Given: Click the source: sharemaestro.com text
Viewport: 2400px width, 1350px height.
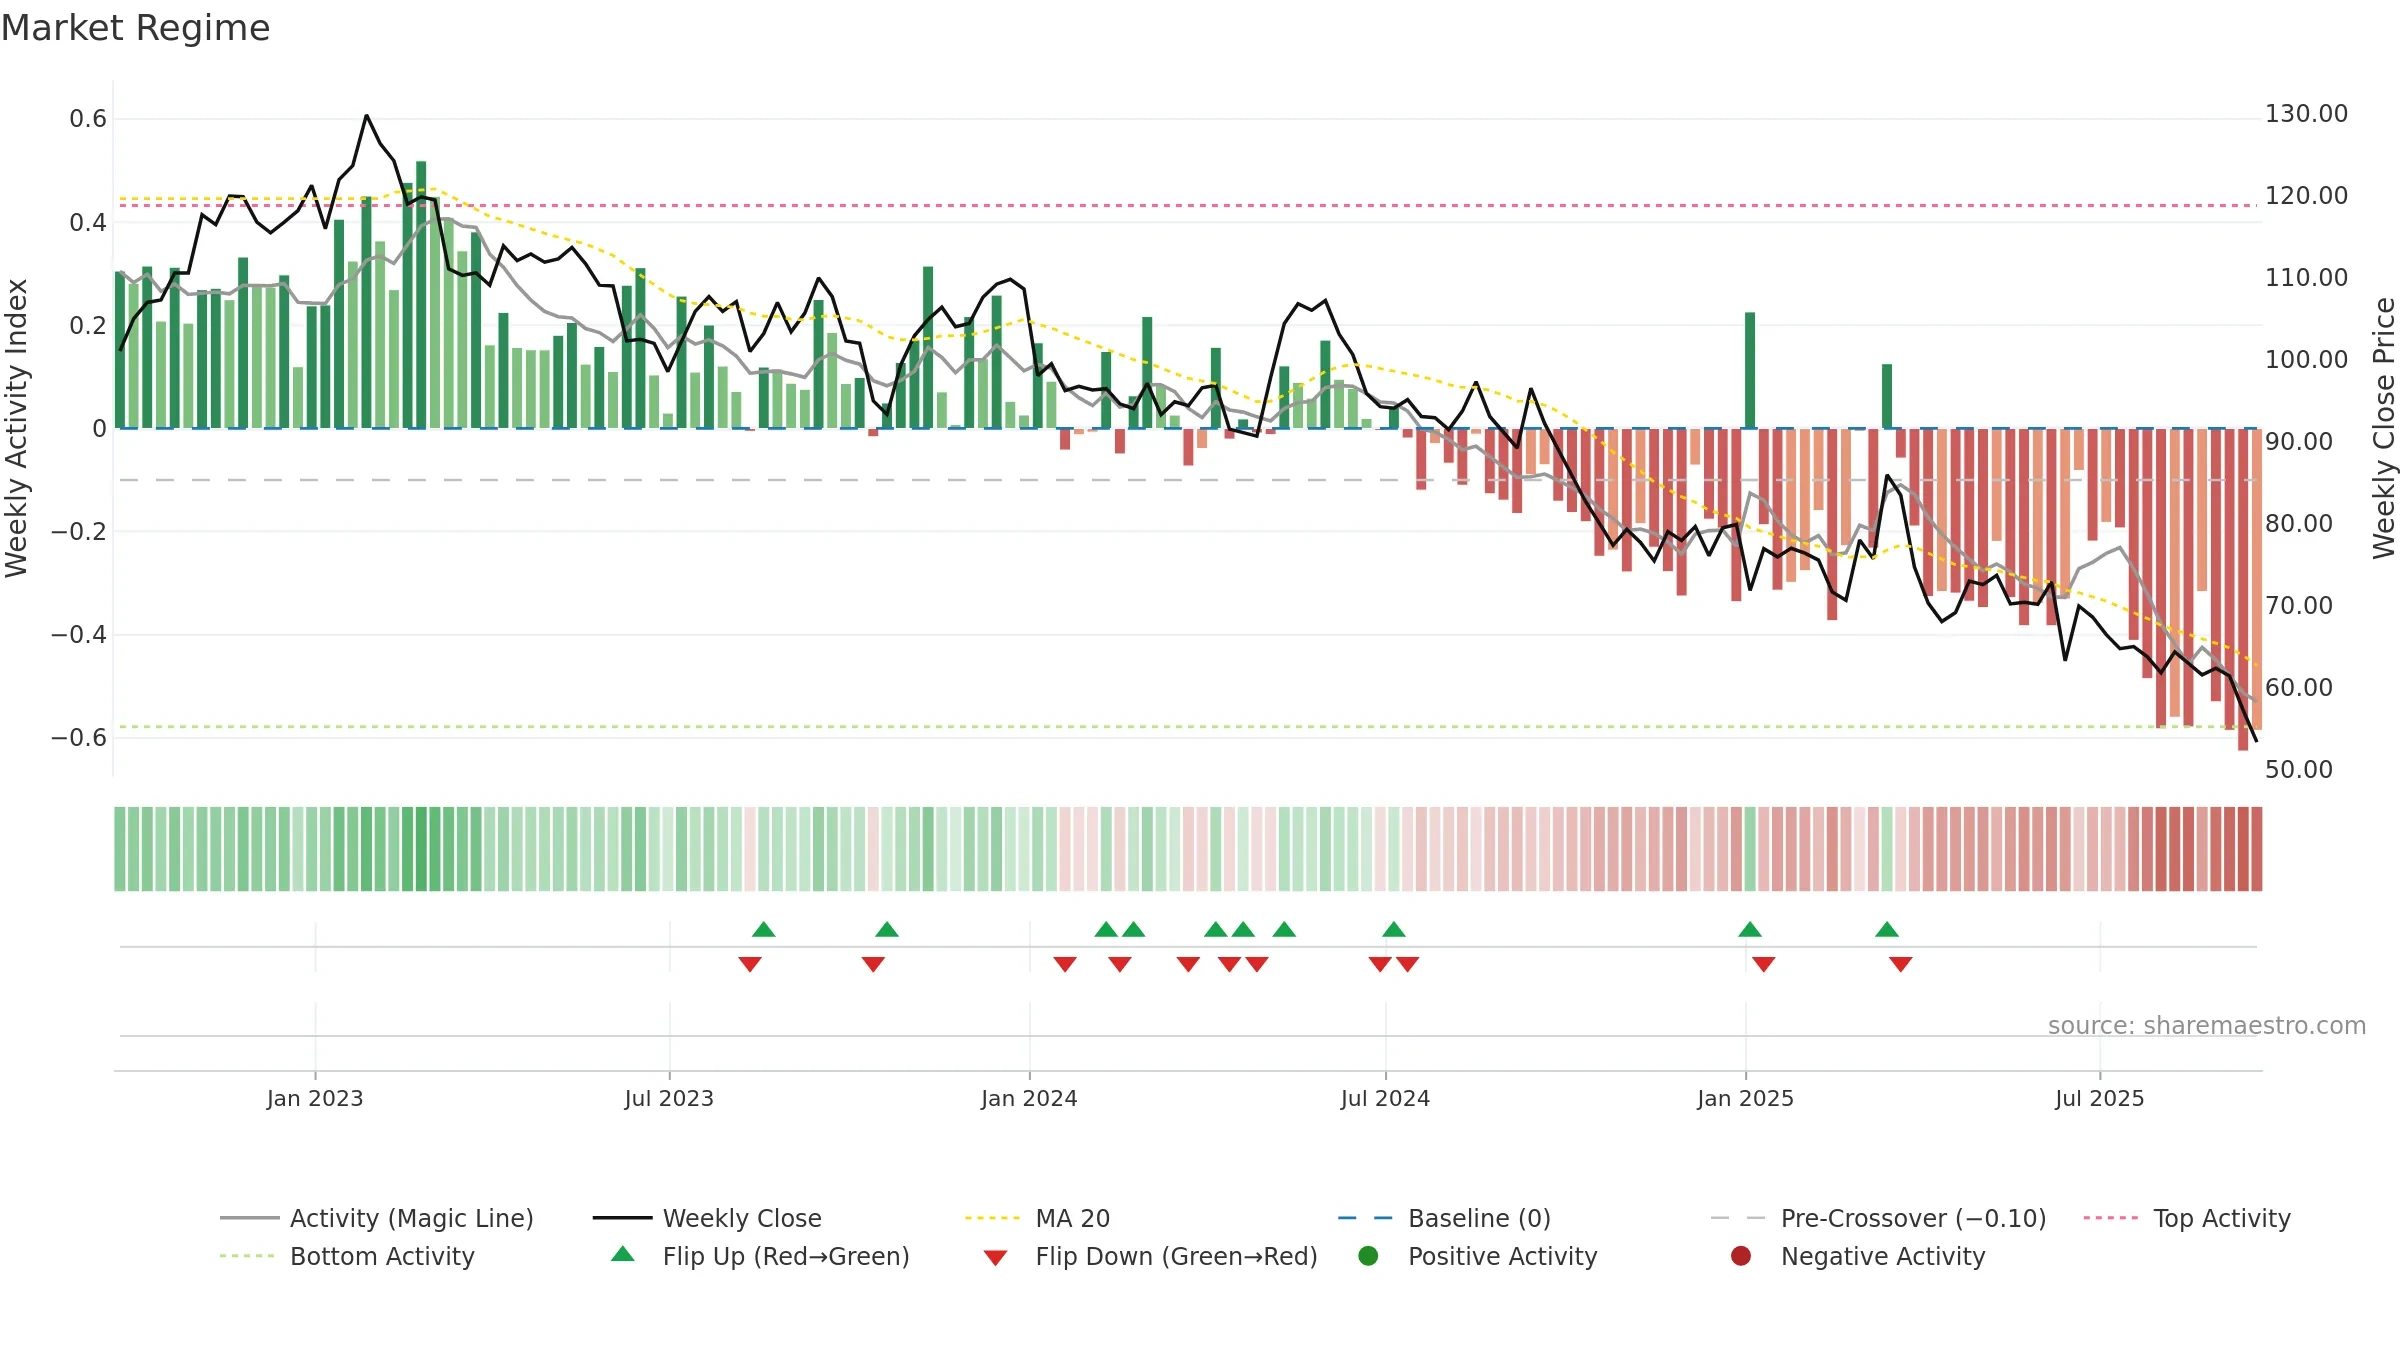Looking at the screenshot, I should (2207, 1025).
